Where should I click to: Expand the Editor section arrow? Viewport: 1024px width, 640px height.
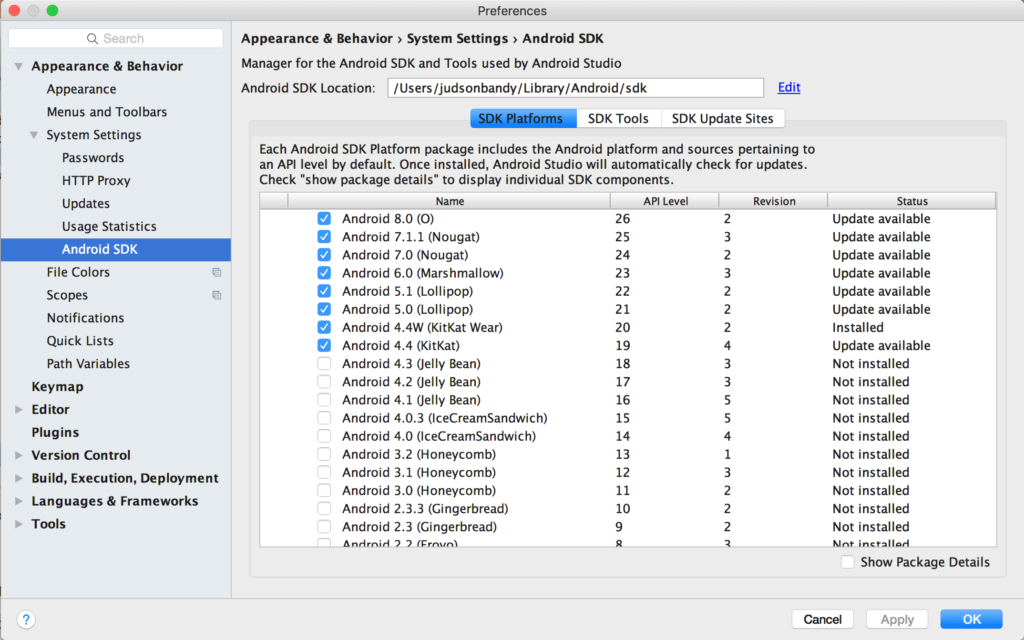(19, 409)
